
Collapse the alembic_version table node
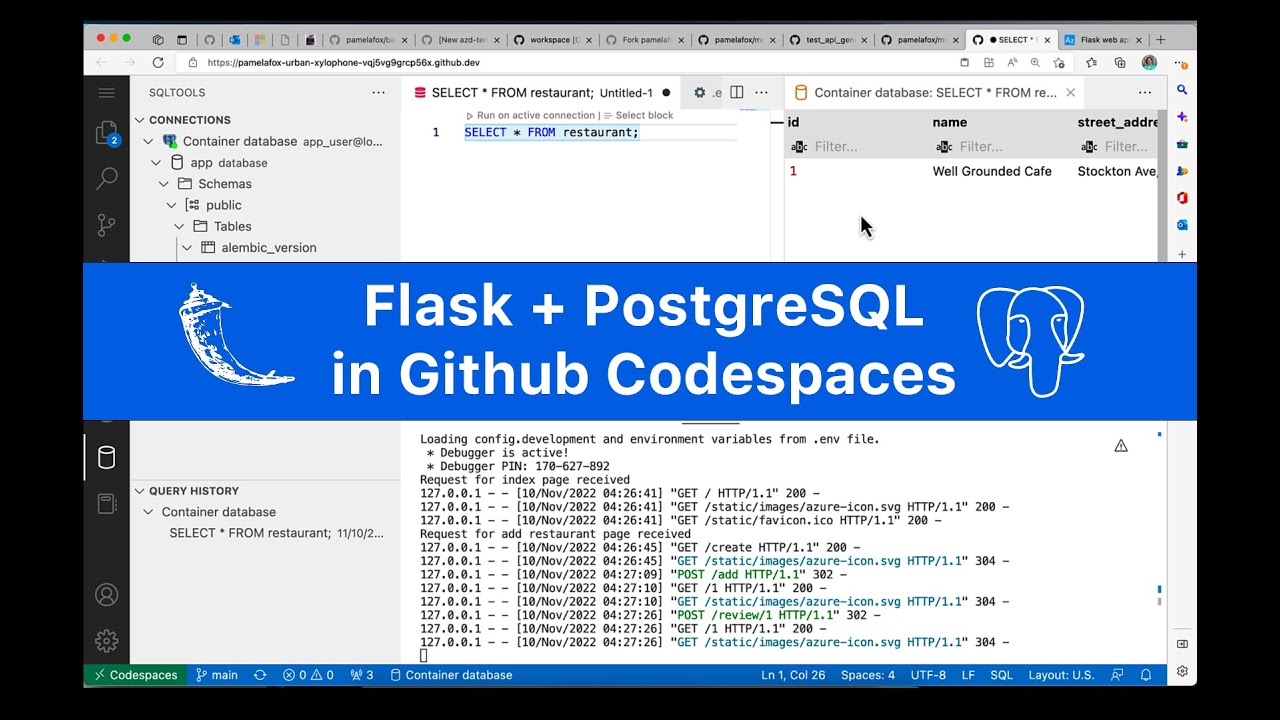pos(187,247)
